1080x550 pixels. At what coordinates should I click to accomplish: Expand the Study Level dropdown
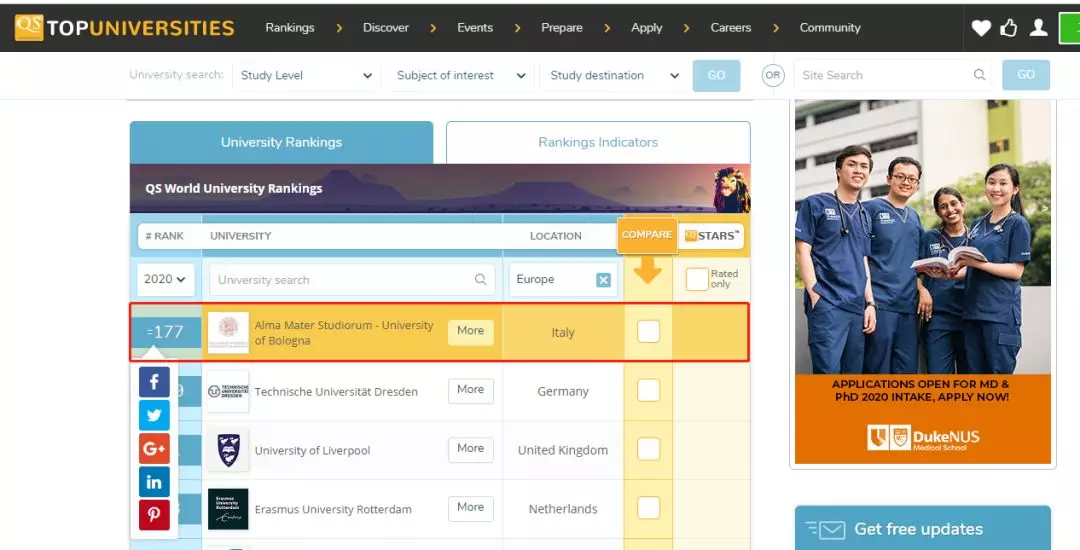point(305,75)
